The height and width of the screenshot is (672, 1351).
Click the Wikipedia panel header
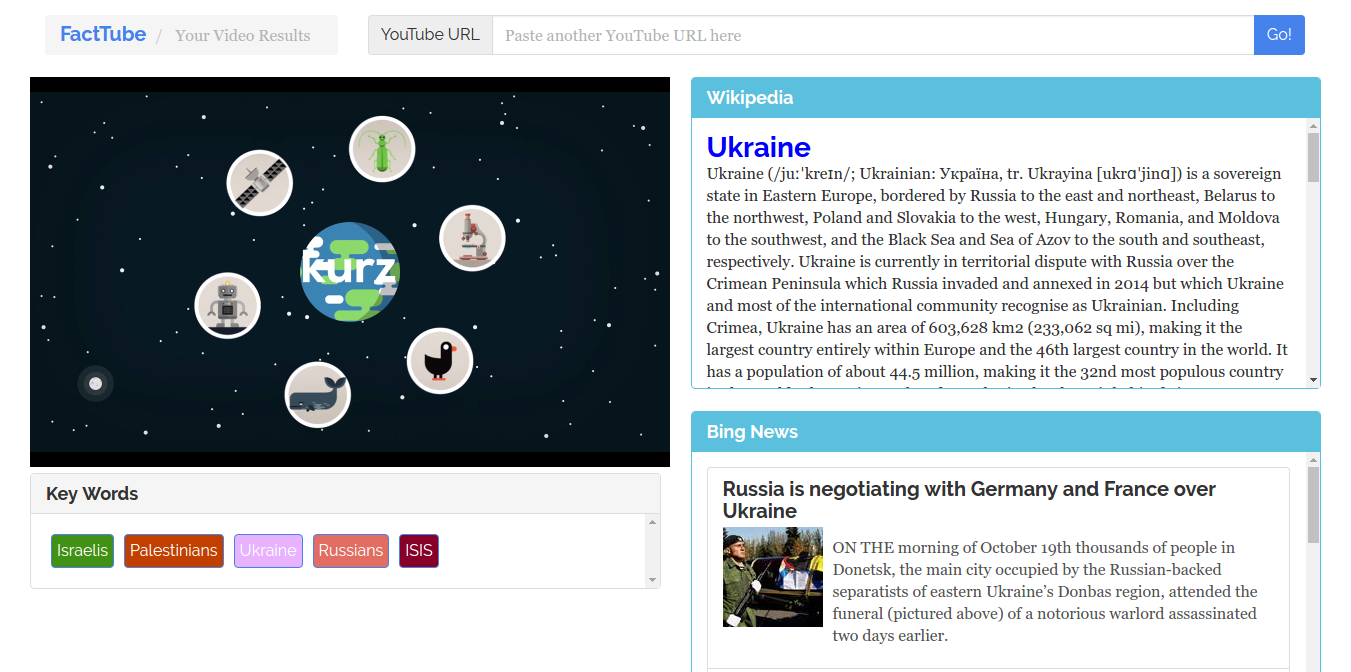pyautogui.click(x=1006, y=98)
